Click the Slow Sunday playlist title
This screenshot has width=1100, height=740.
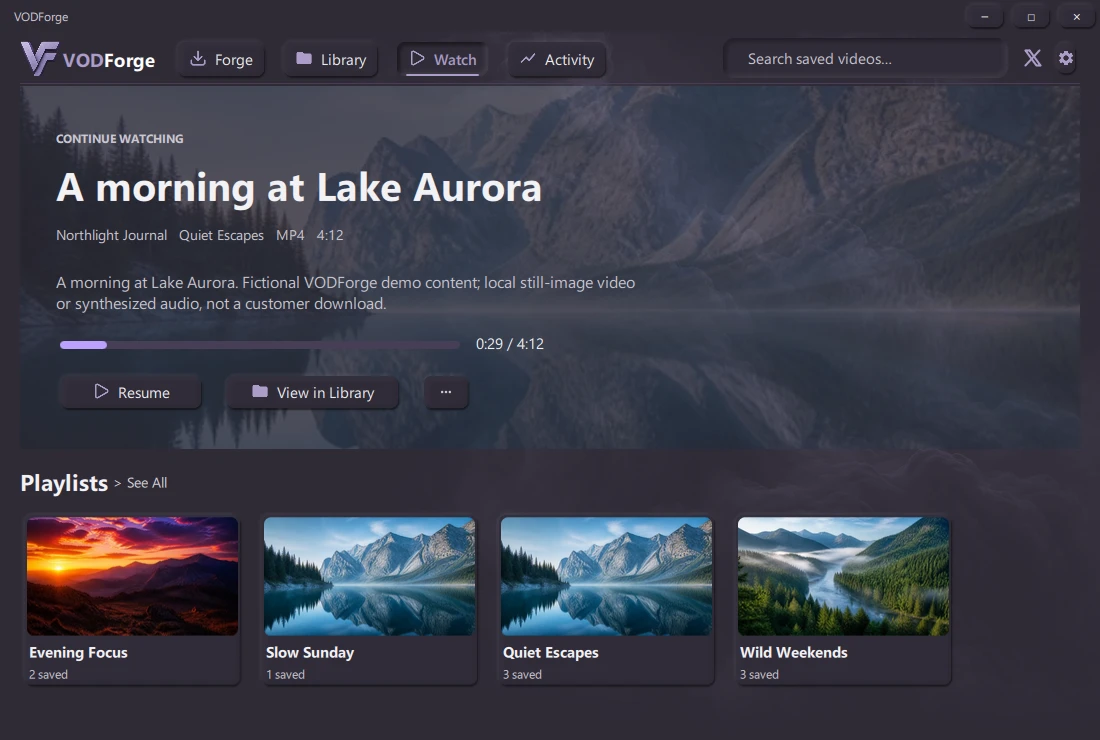click(310, 653)
